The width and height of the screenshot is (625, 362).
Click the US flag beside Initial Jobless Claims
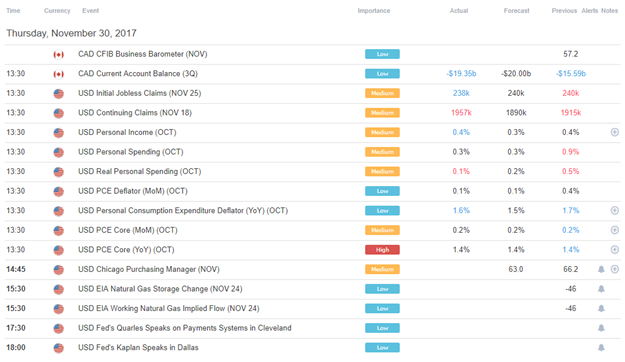click(59, 94)
